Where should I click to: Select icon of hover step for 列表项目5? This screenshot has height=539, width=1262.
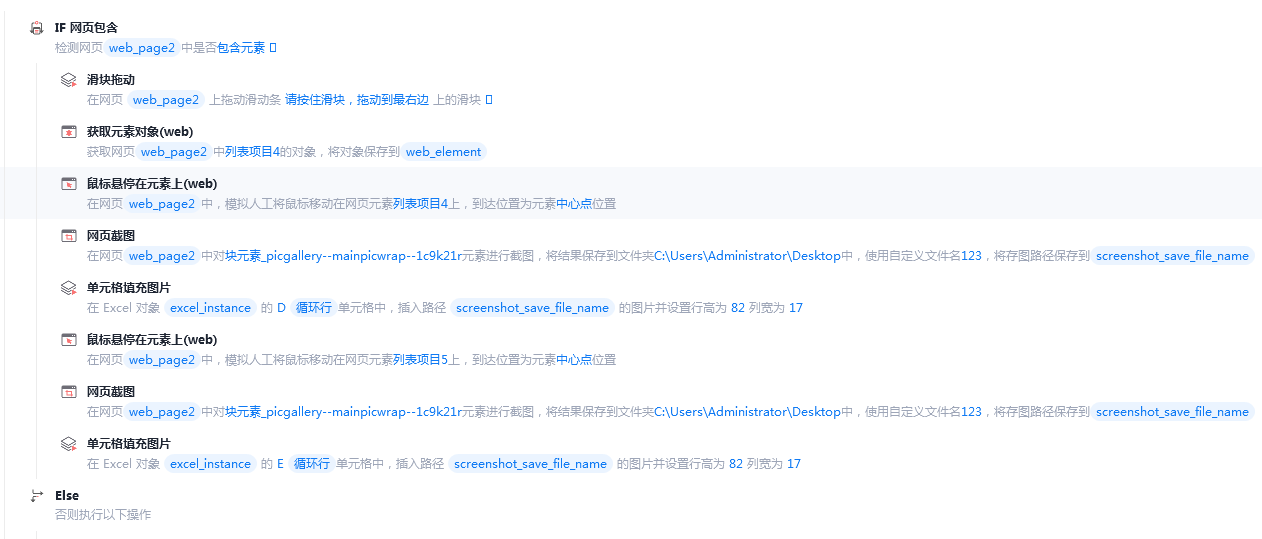pos(69,340)
